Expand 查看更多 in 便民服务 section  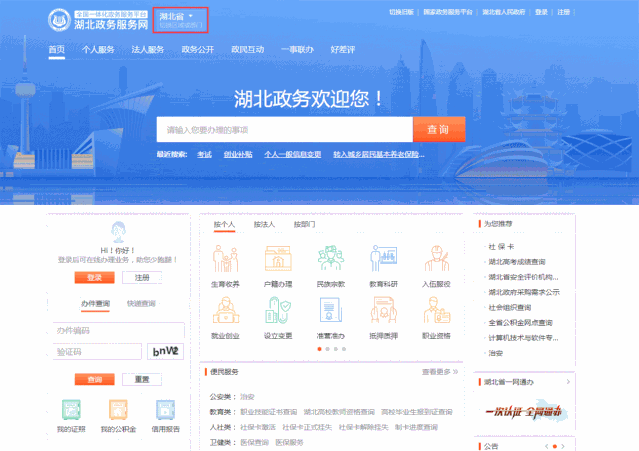439,372
